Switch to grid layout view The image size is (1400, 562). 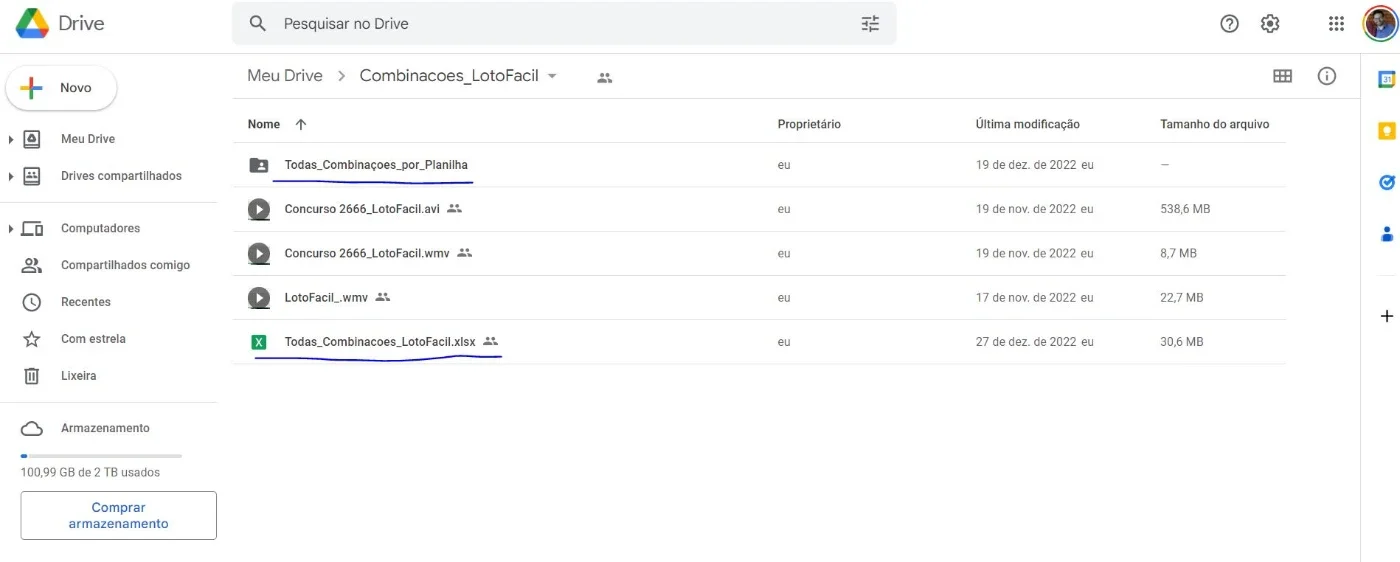pos(1282,76)
